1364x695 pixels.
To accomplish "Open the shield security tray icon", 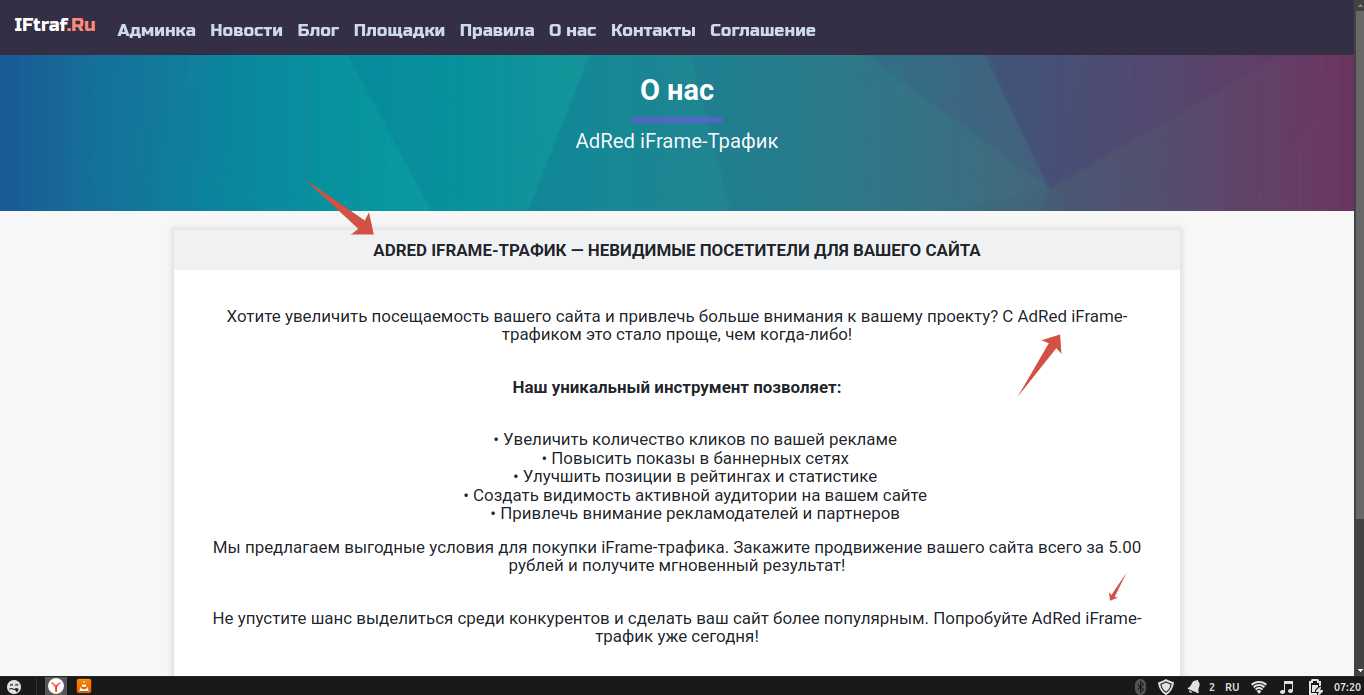I will (x=1166, y=687).
